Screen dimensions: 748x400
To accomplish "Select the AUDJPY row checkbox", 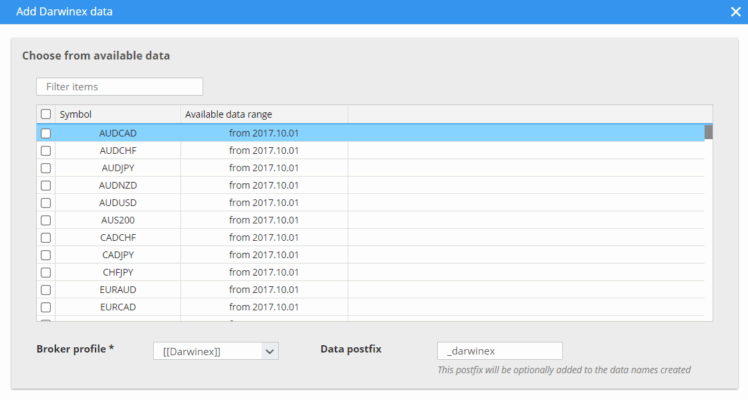I will [45, 168].
